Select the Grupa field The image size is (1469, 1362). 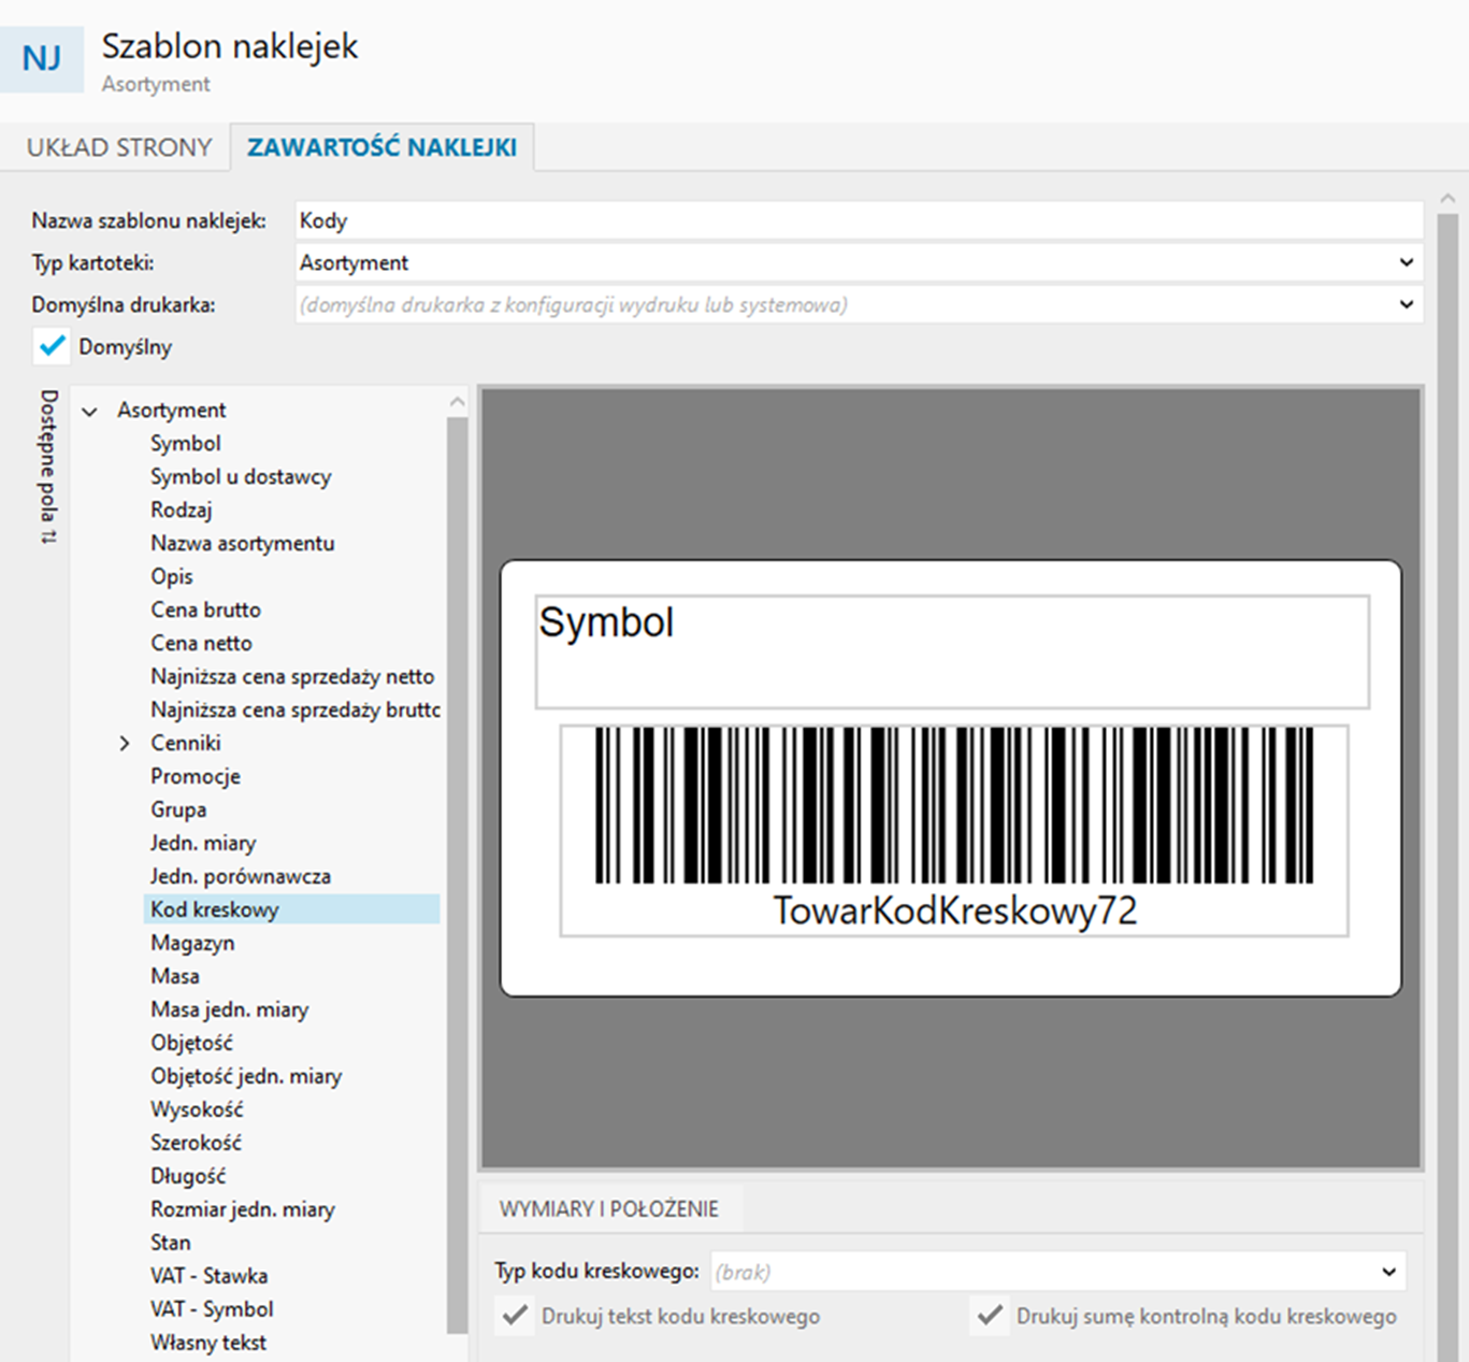(x=179, y=810)
